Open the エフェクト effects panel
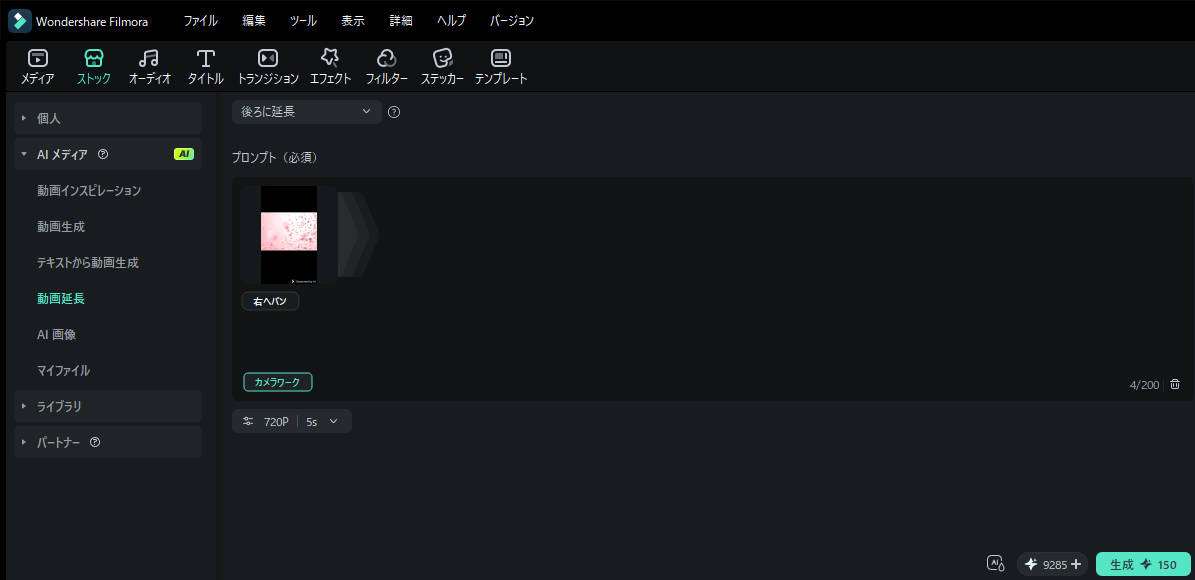Image resolution: width=1195 pixels, height=580 pixels. [330, 66]
